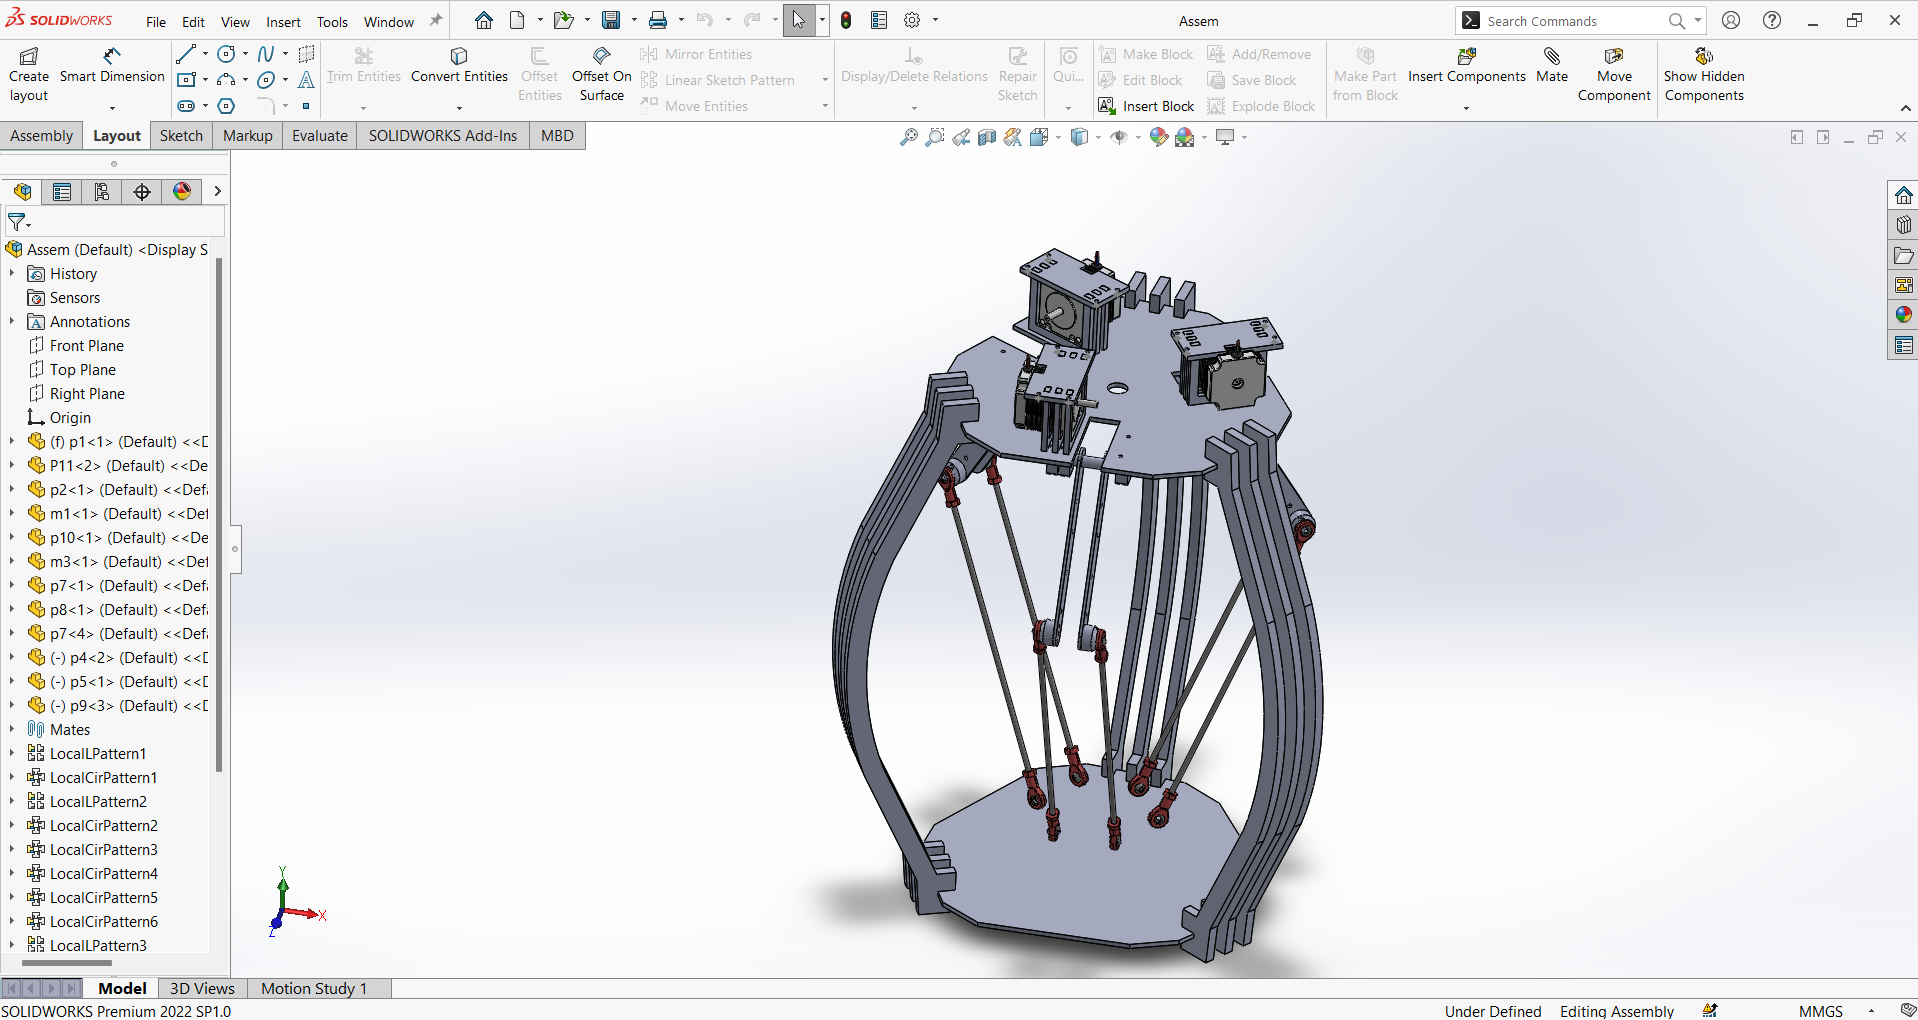1918x1020 pixels.
Task: Expand the FeatureManager tabs chevron
Action: tap(217, 192)
